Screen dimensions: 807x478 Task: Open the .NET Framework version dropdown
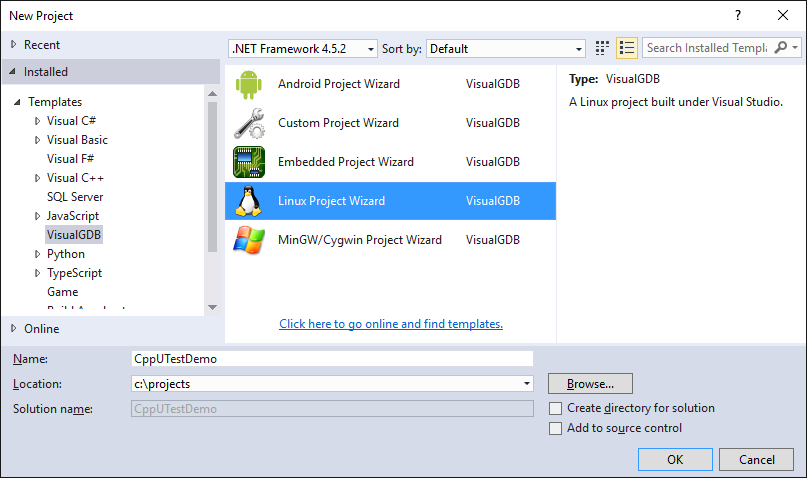coord(303,49)
